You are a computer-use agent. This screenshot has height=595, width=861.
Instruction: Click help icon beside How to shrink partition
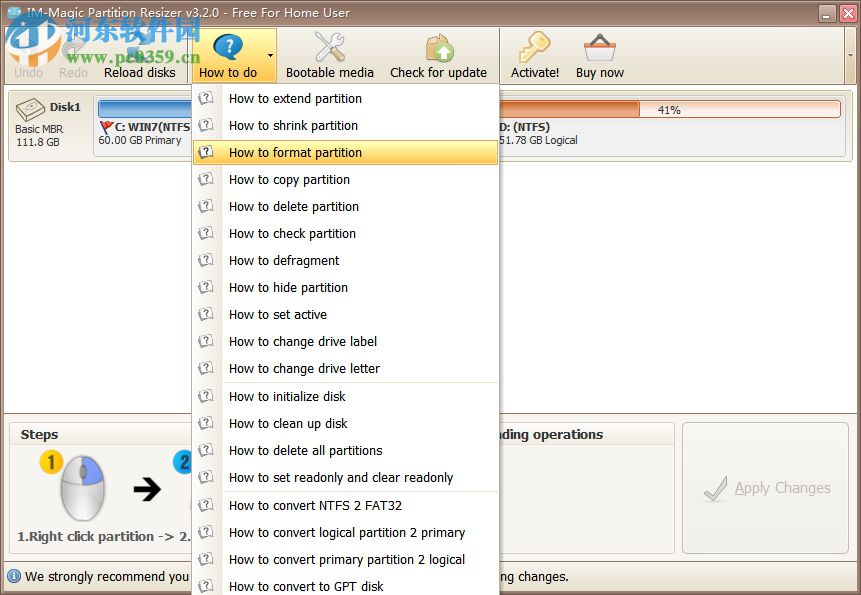click(x=206, y=125)
